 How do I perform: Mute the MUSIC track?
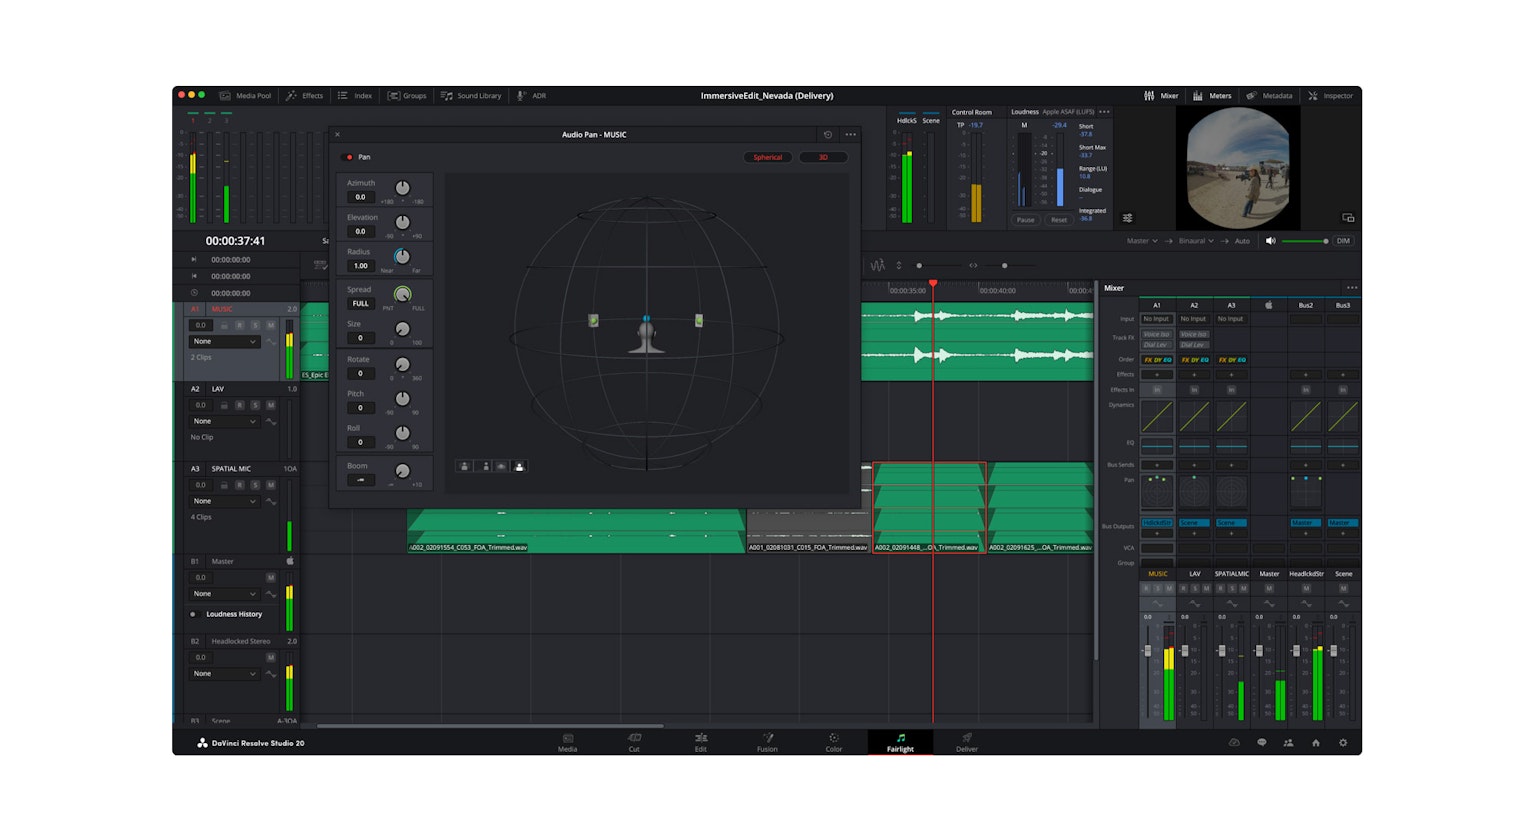270,325
